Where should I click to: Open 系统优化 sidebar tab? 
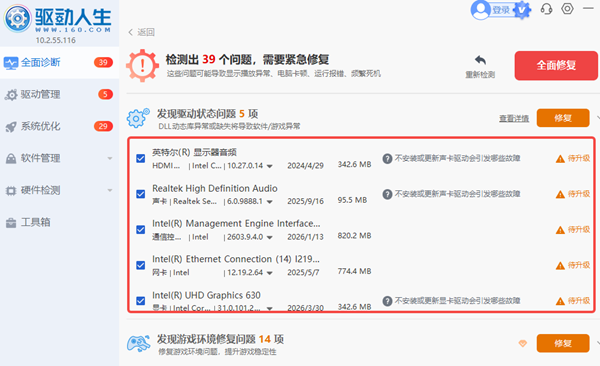(59, 126)
